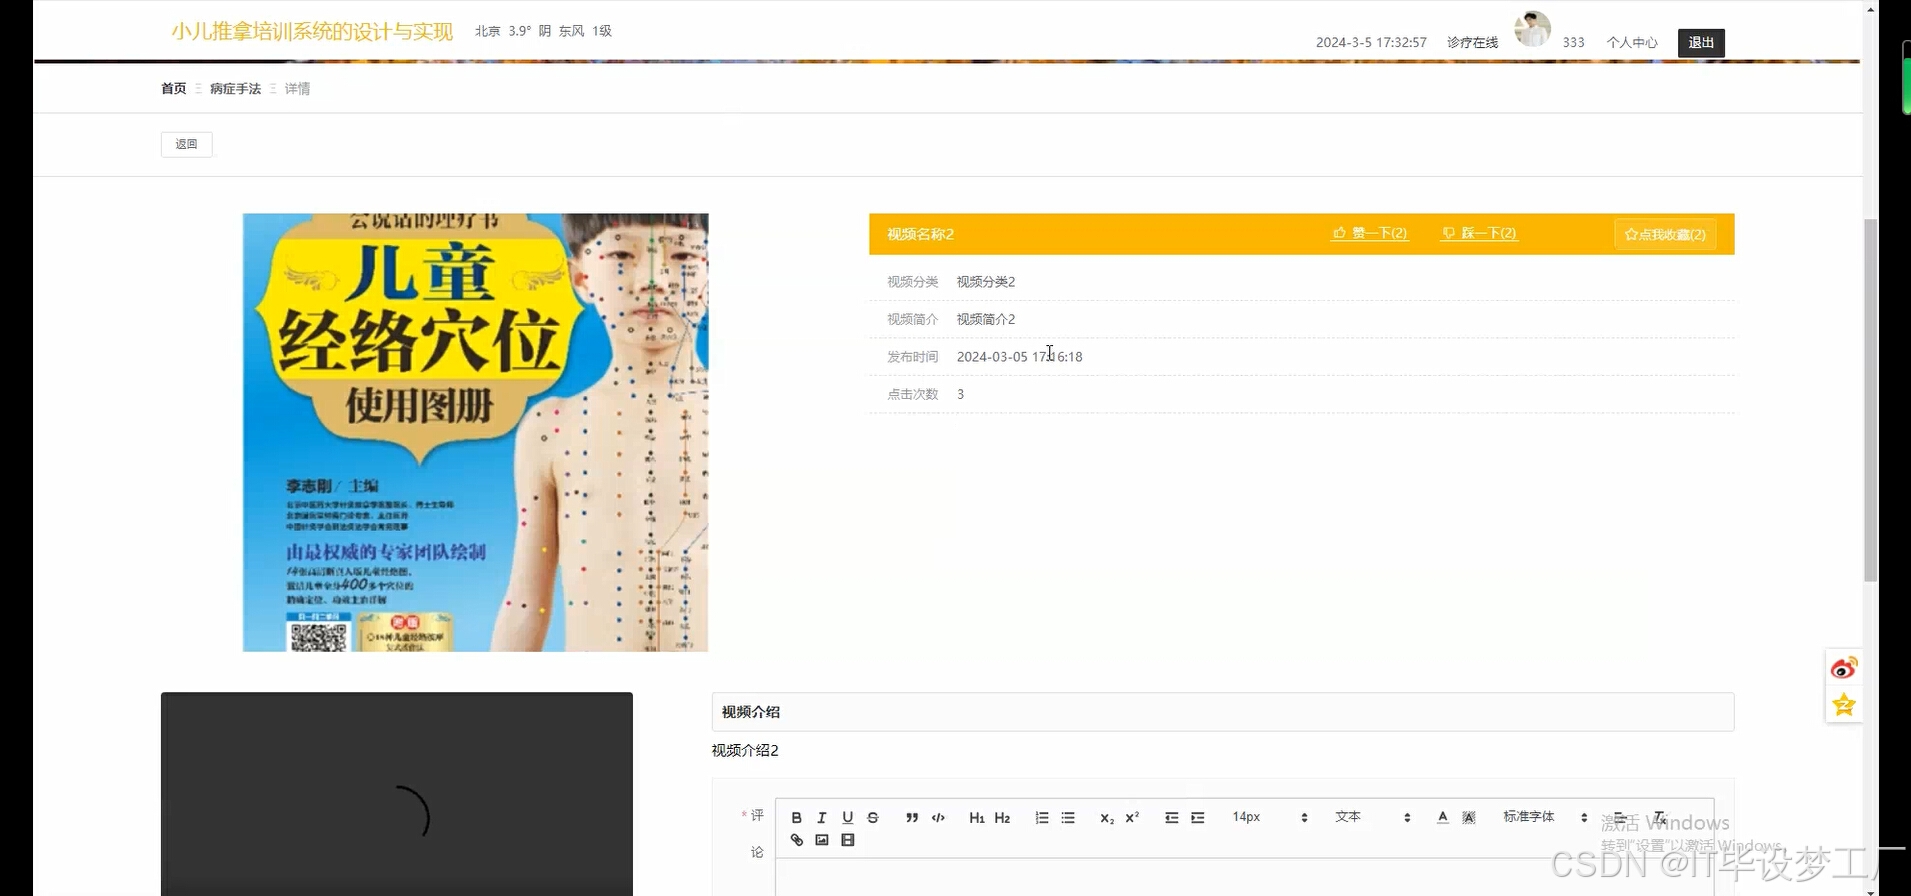
Task: Apply strikethrough formatting in editor
Action: 873,818
